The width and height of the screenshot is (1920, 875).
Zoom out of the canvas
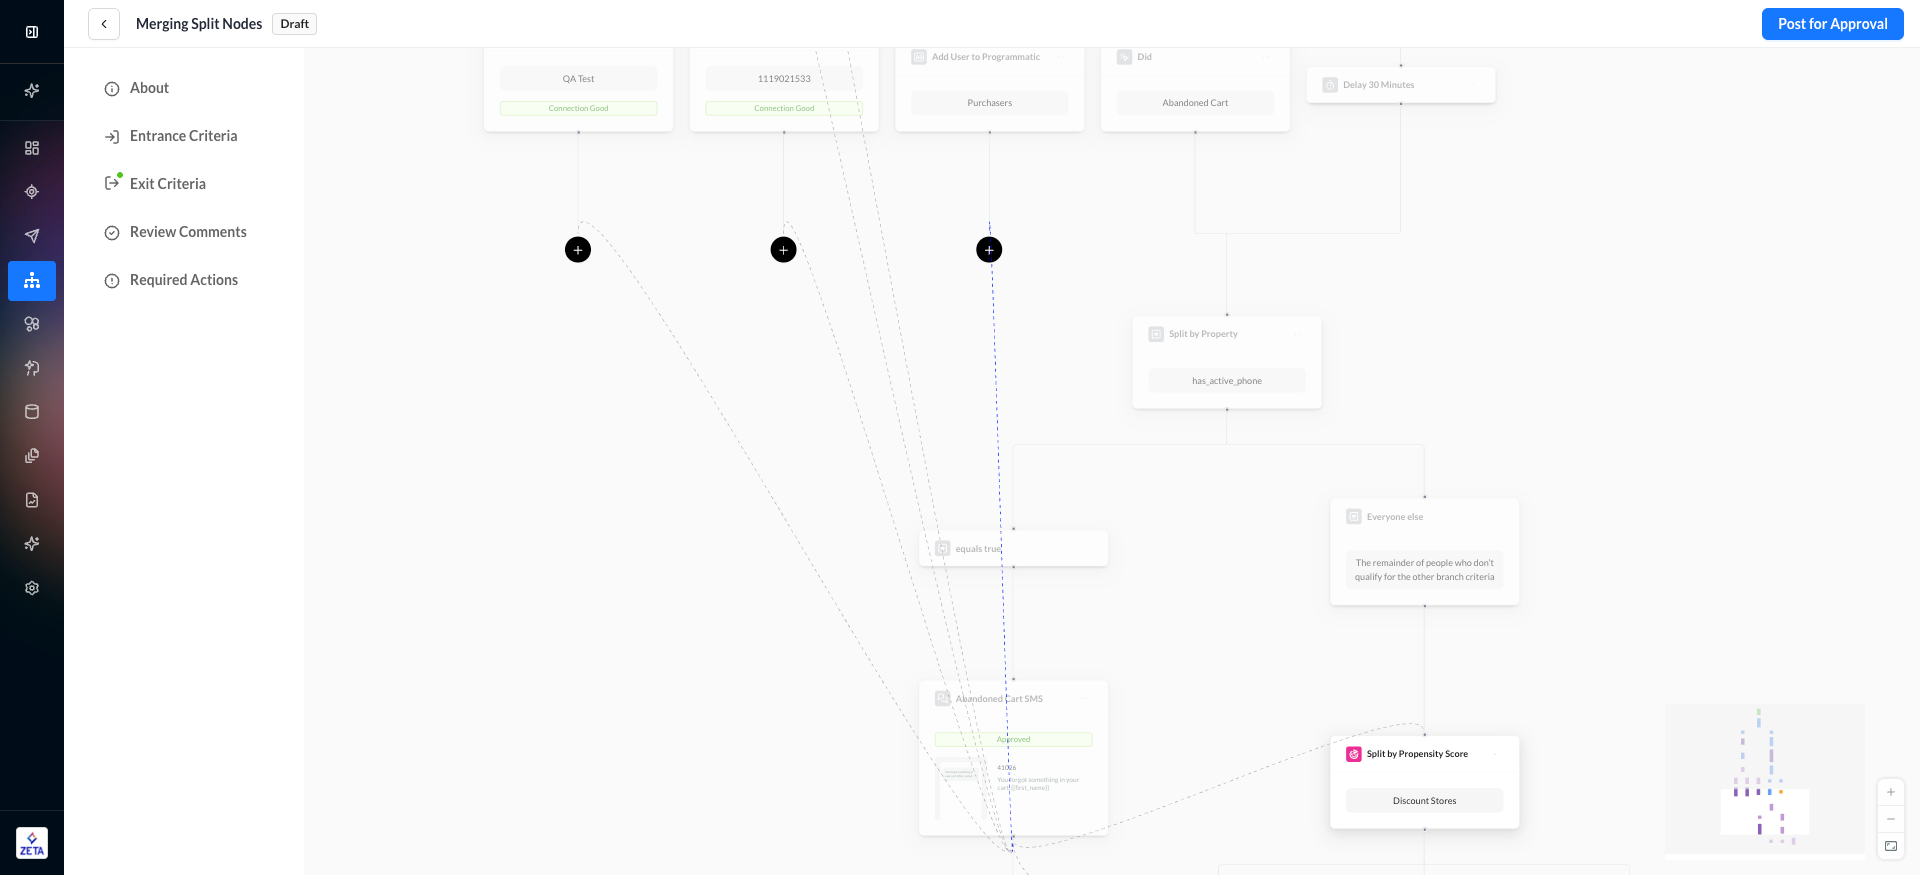click(x=1890, y=819)
